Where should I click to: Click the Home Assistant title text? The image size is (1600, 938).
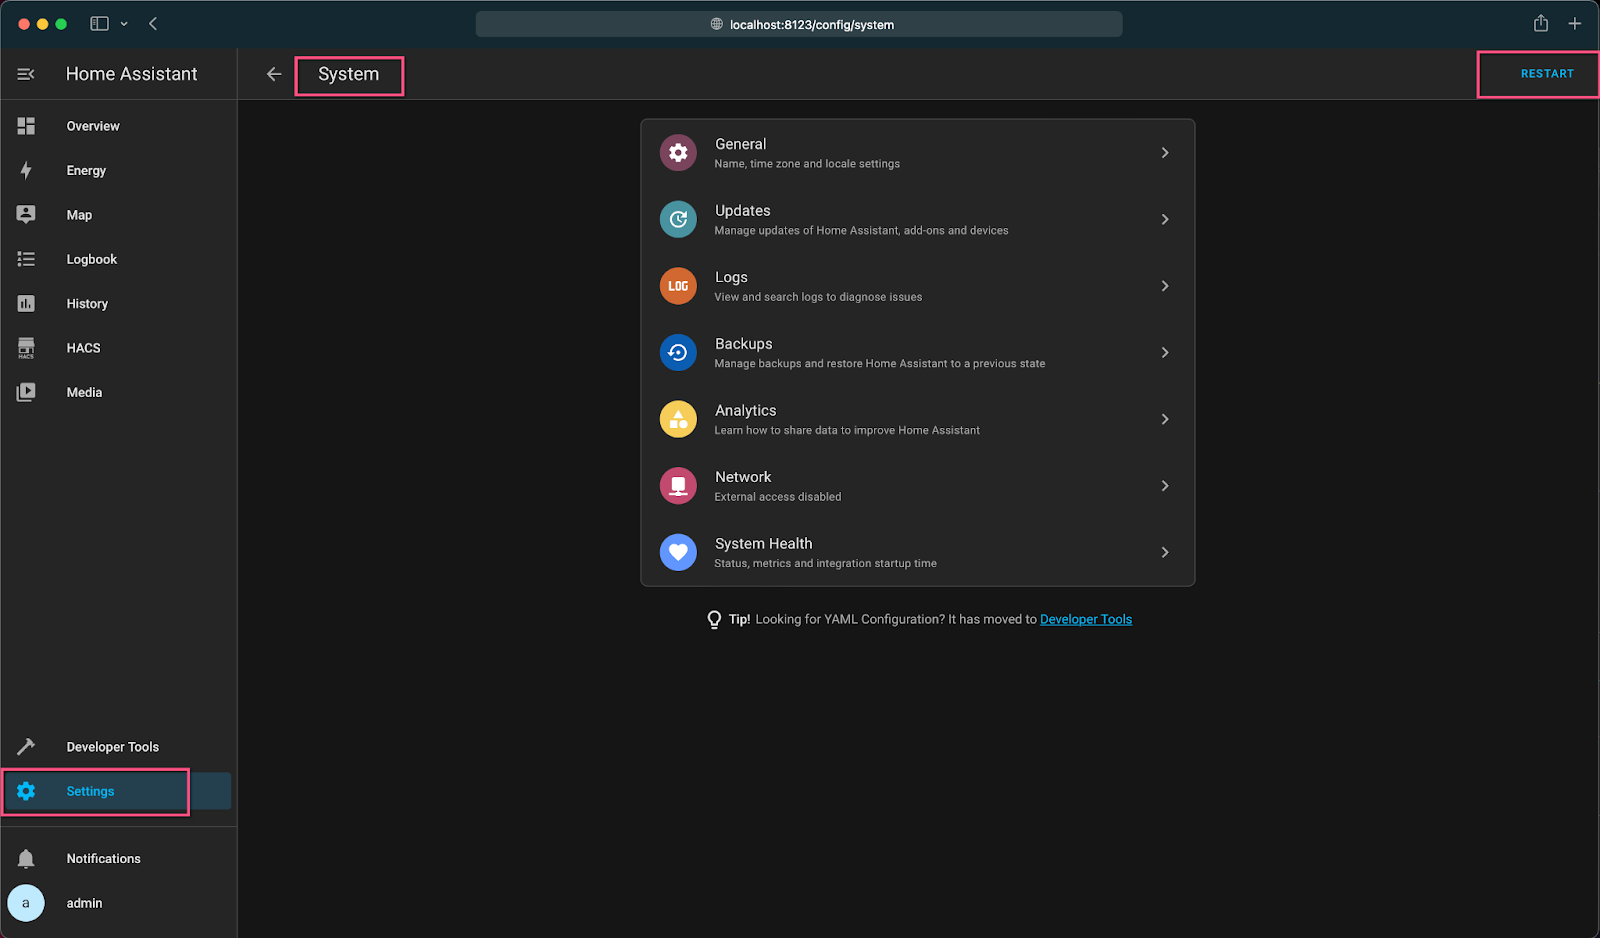point(132,74)
